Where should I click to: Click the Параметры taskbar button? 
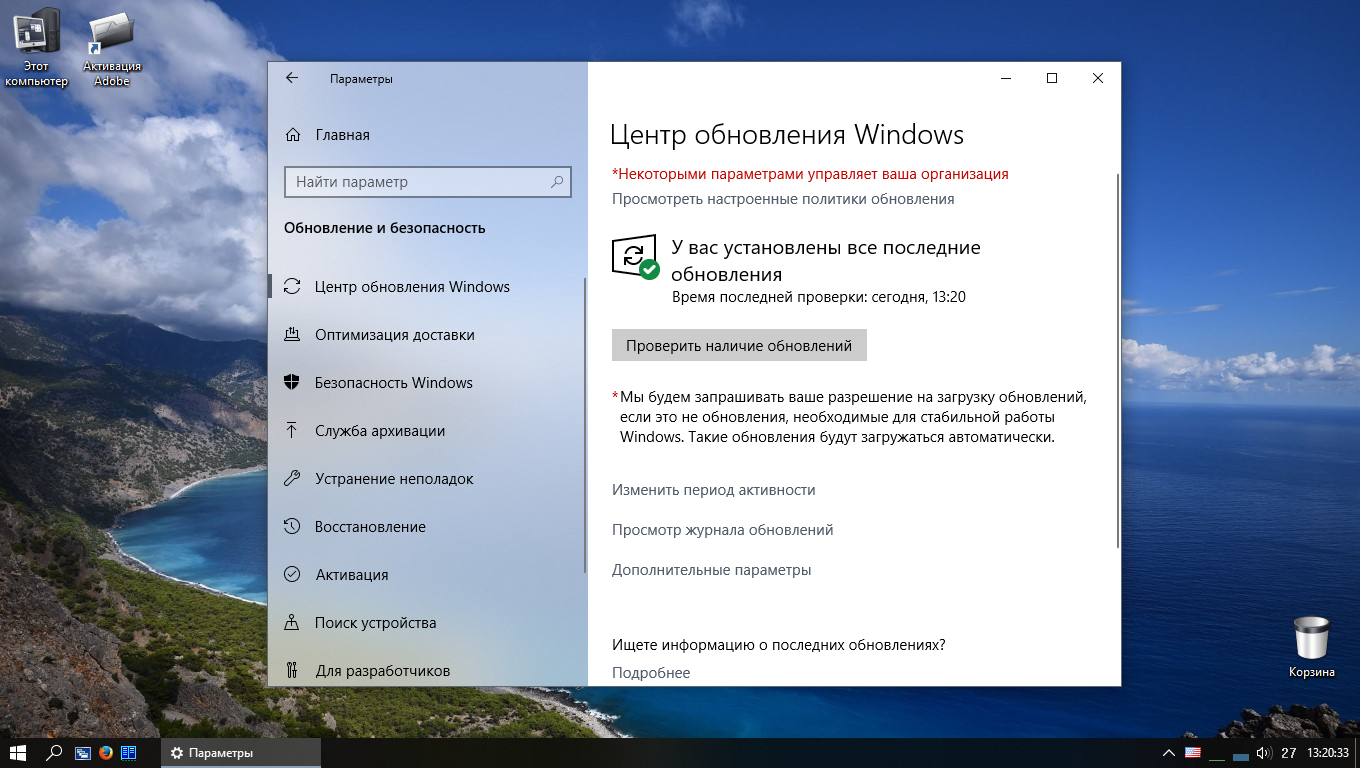[241, 753]
